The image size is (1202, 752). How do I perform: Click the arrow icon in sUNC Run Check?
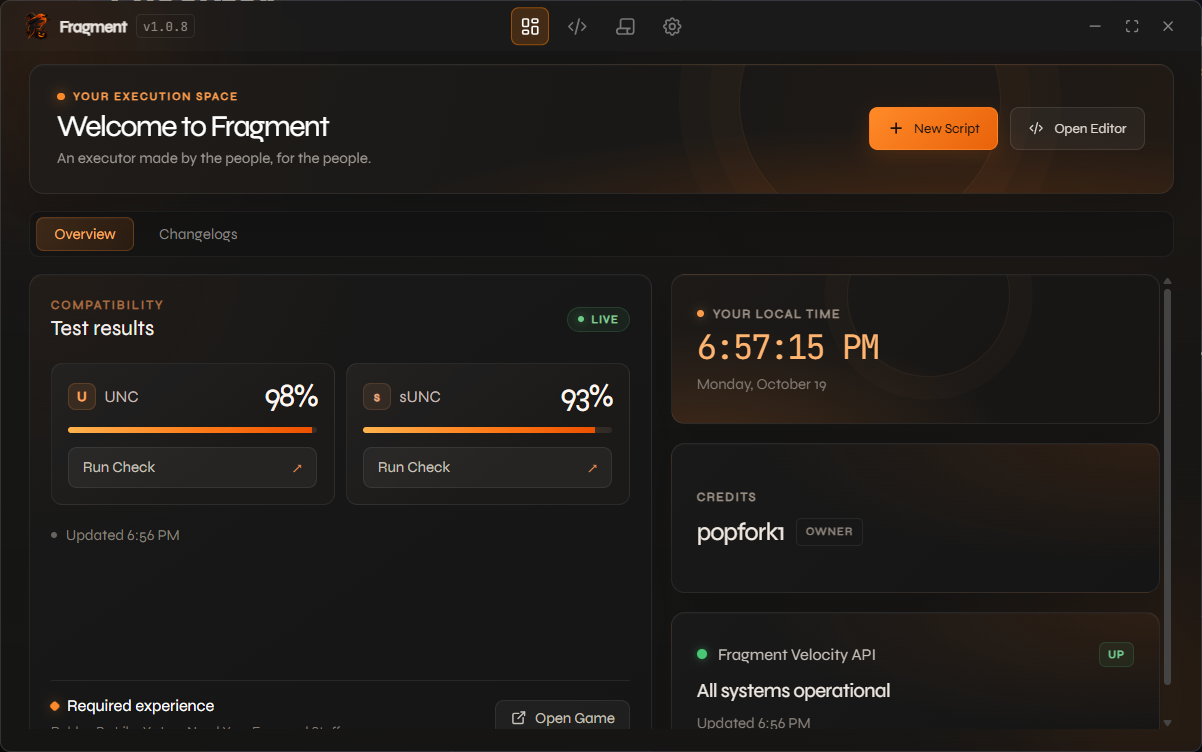click(x=592, y=468)
